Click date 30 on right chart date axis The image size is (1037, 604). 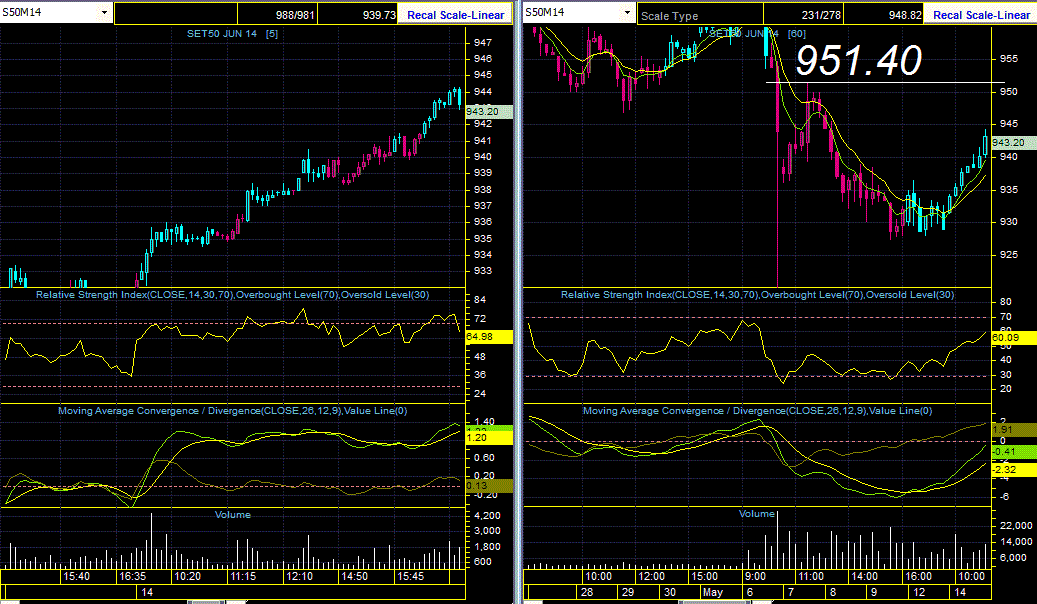point(670,592)
